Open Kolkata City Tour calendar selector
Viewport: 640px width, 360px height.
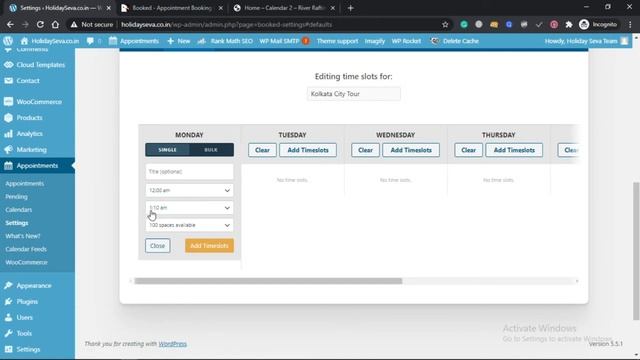pyautogui.click(x=353, y=94)
